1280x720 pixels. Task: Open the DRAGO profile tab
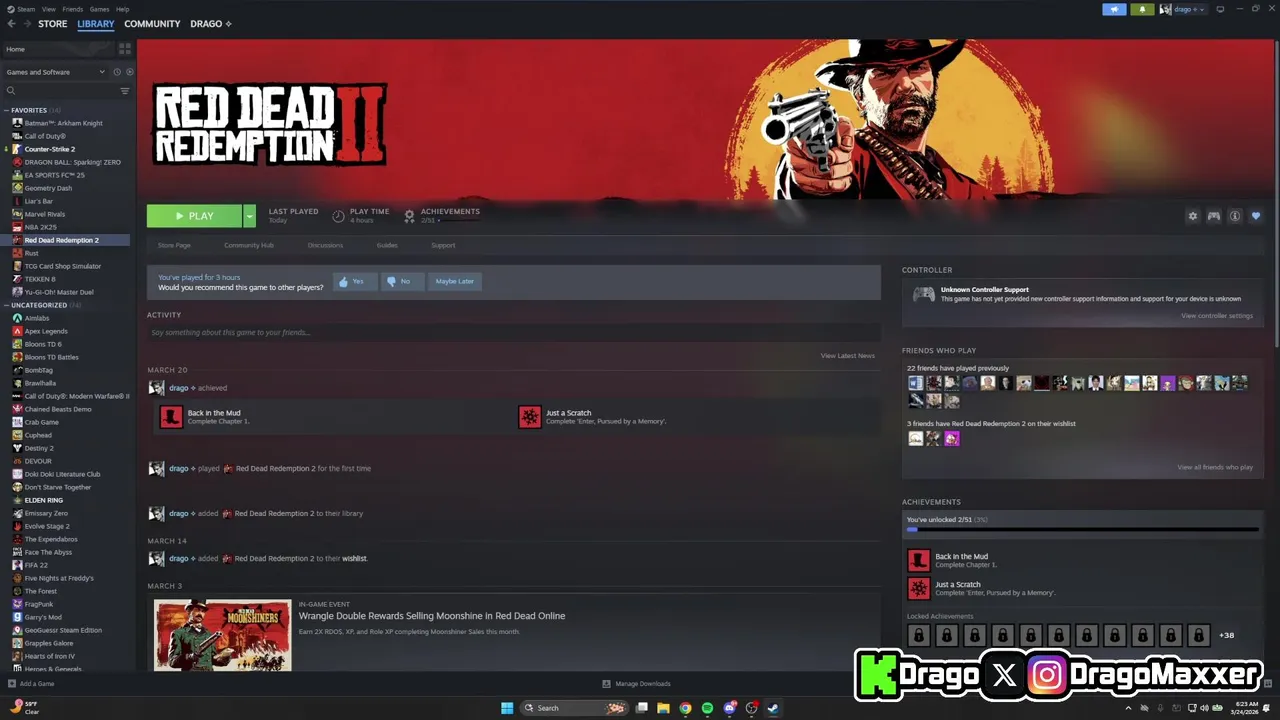click(x=210, y=24)
